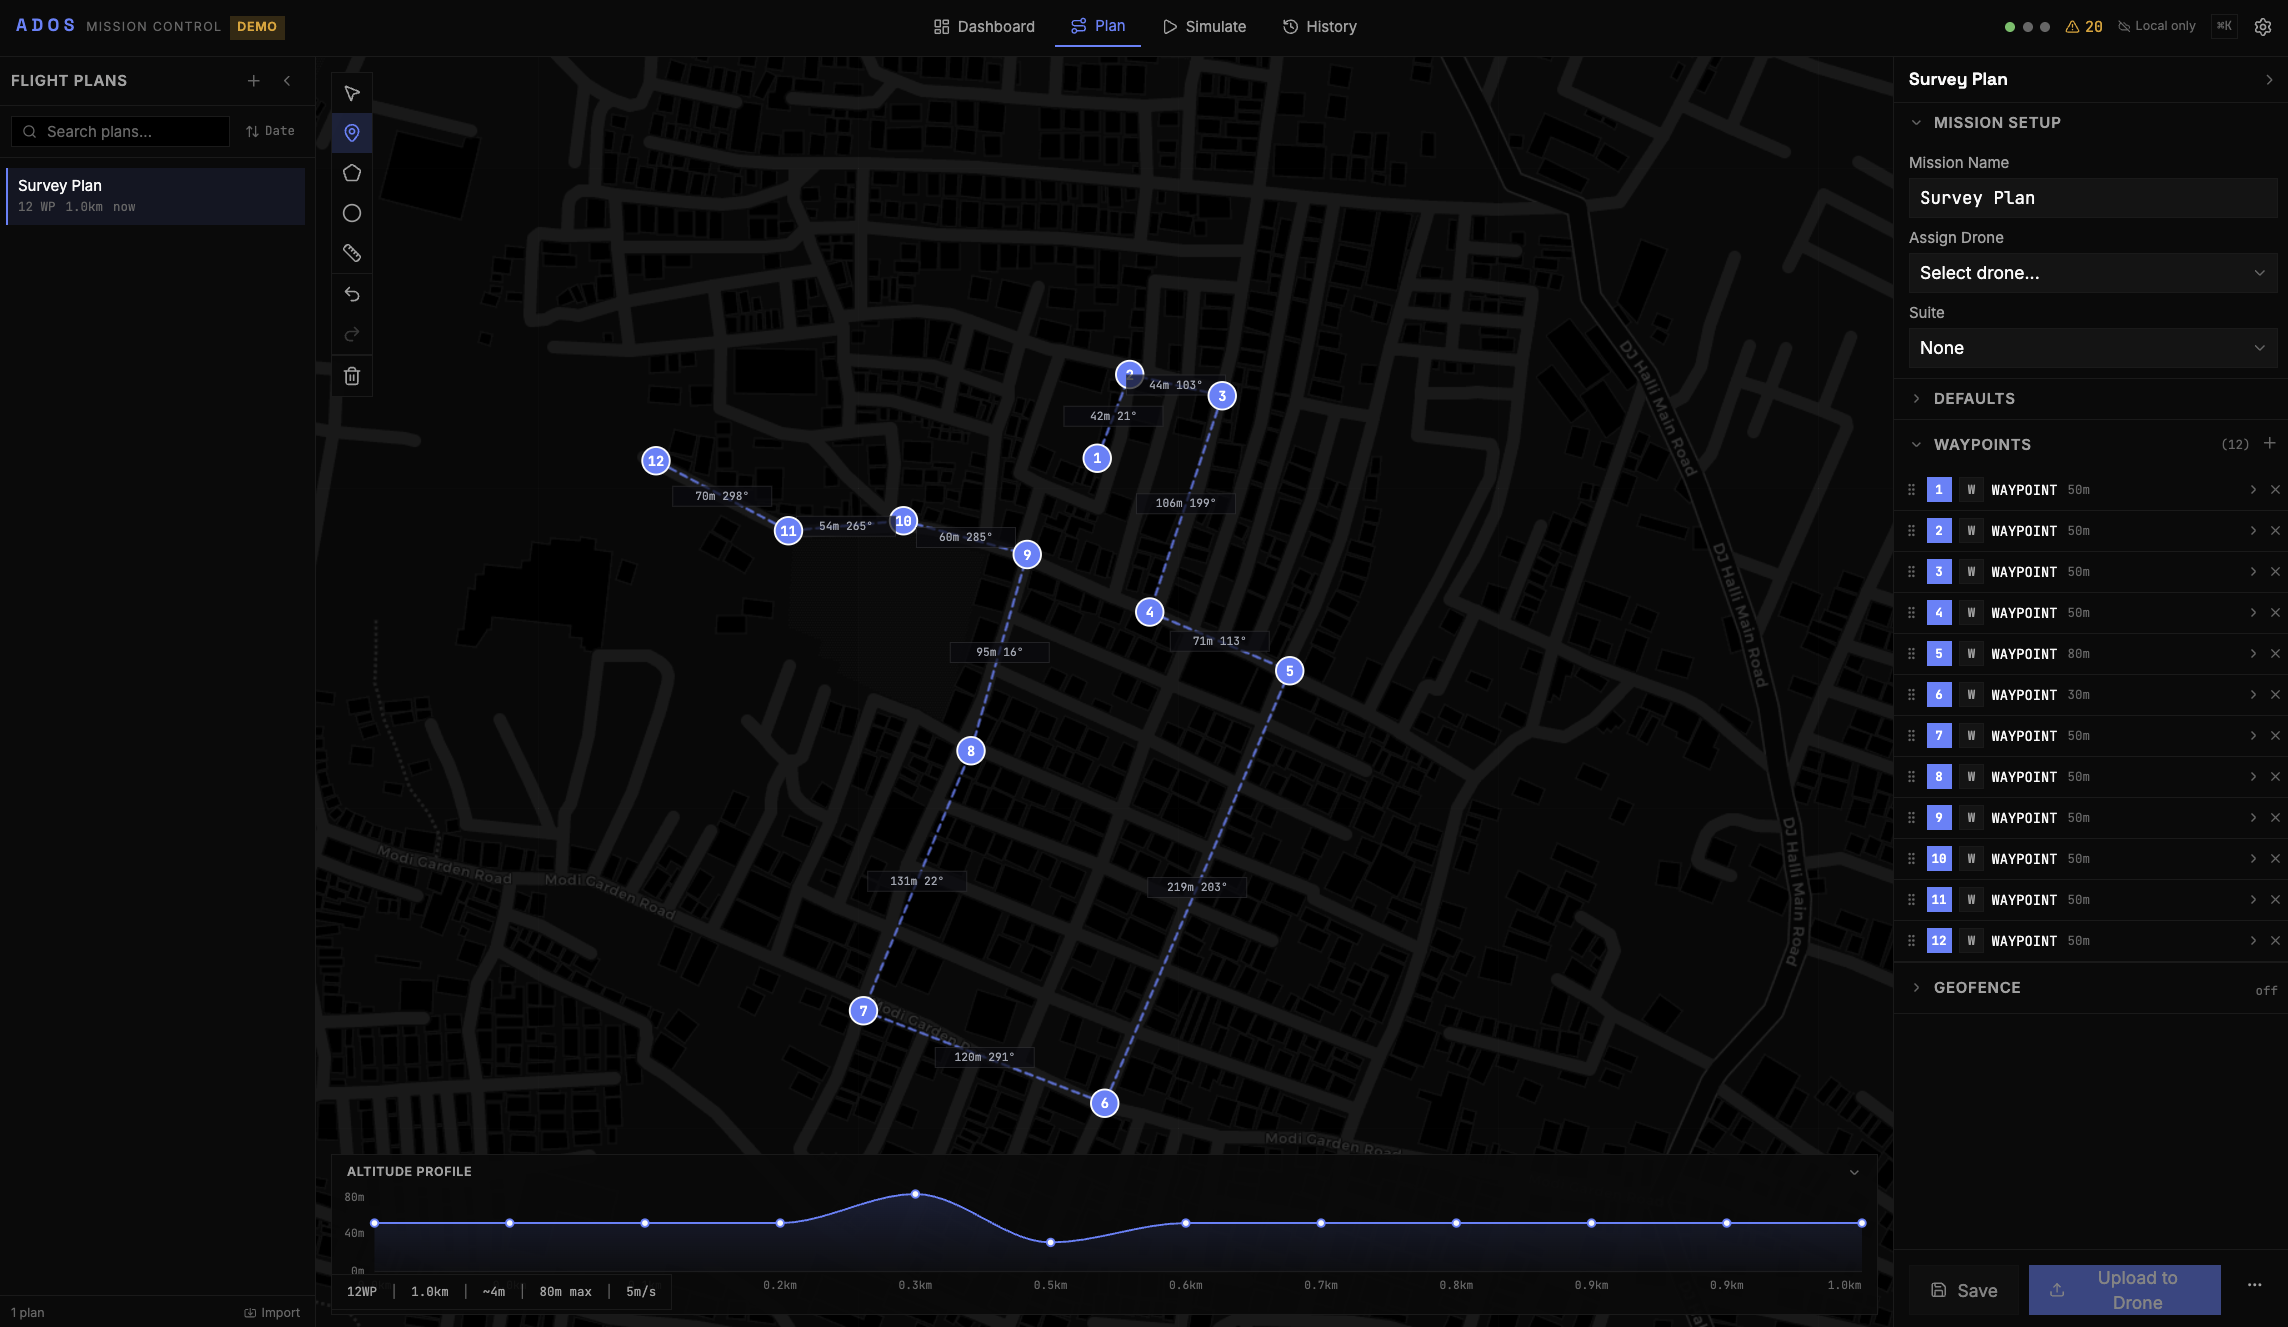Image resolution: width=2288 pixels, height=1327 pixels.
Task: Open the Select drone dropdown
Action: [2092, 272]
